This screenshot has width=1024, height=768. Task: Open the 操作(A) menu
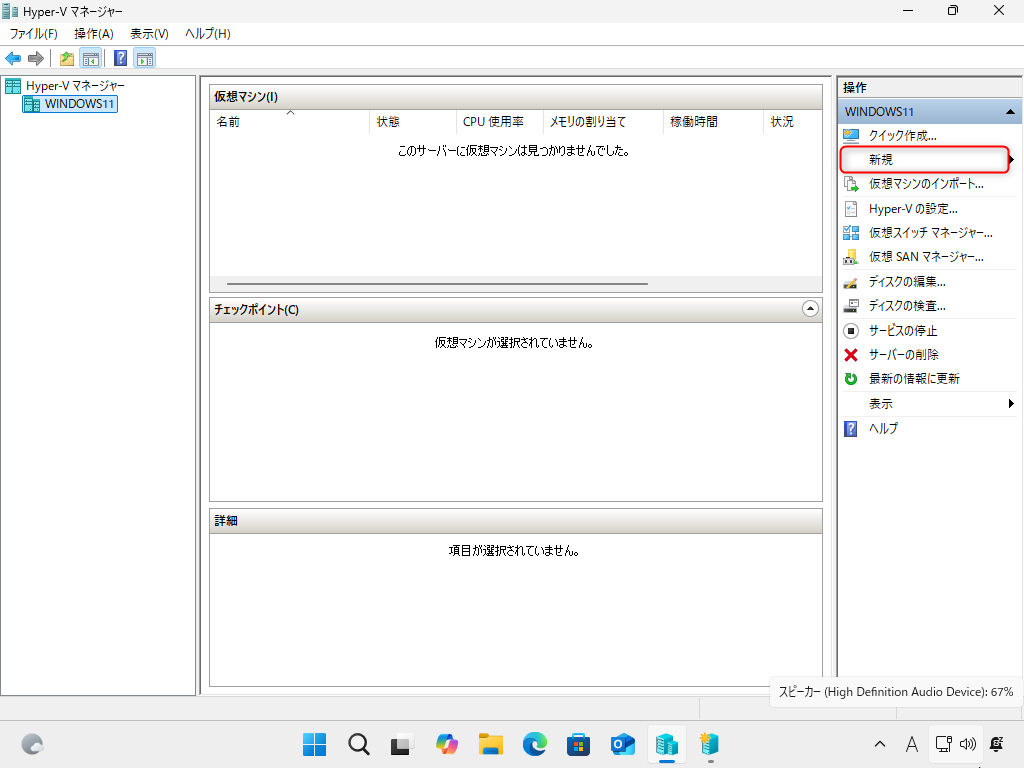tap(93, 33)
